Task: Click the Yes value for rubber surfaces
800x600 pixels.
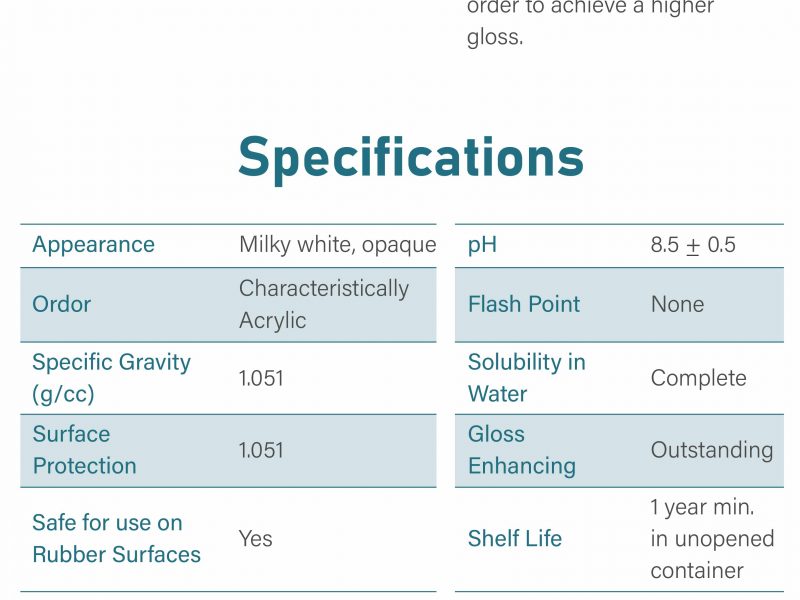Action: click(x=255, y=539)
